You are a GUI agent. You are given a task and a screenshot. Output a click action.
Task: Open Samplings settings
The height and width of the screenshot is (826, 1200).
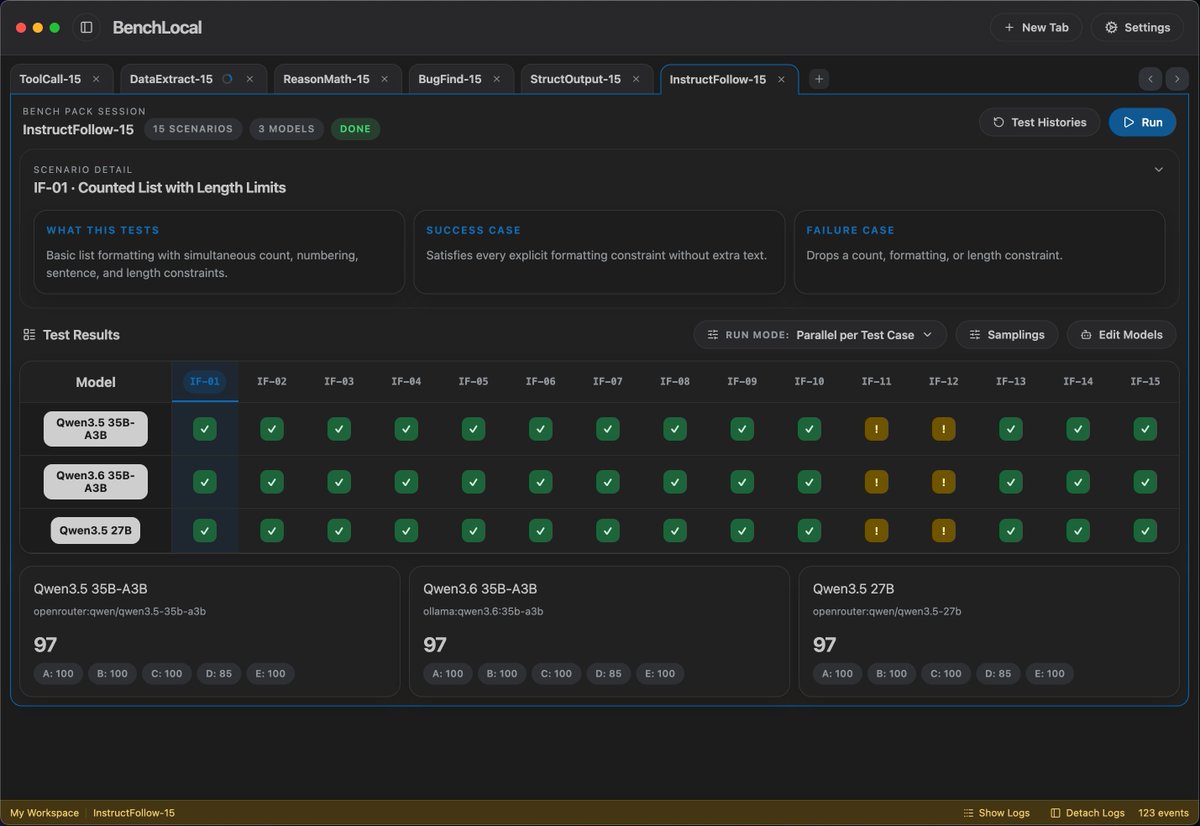[x=1007, y=335]
